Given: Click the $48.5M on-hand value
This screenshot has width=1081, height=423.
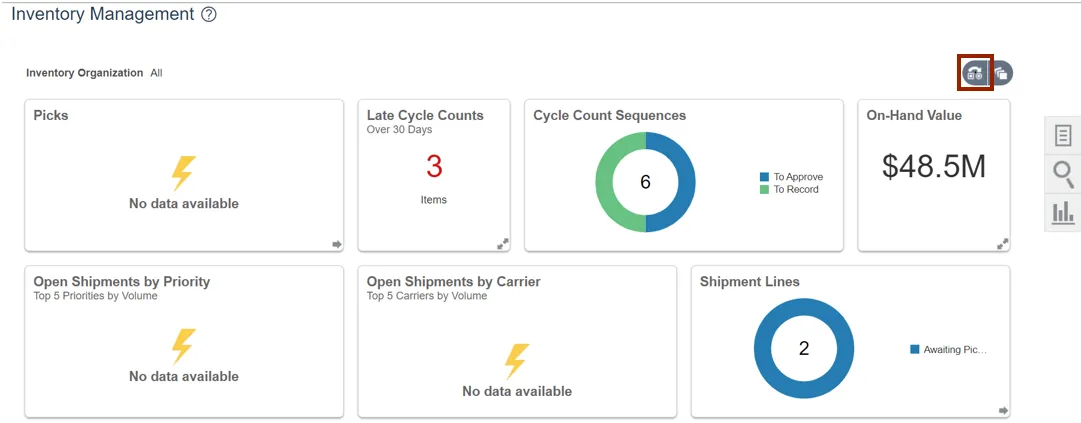Looking at the screenshot, I should 933,167.
